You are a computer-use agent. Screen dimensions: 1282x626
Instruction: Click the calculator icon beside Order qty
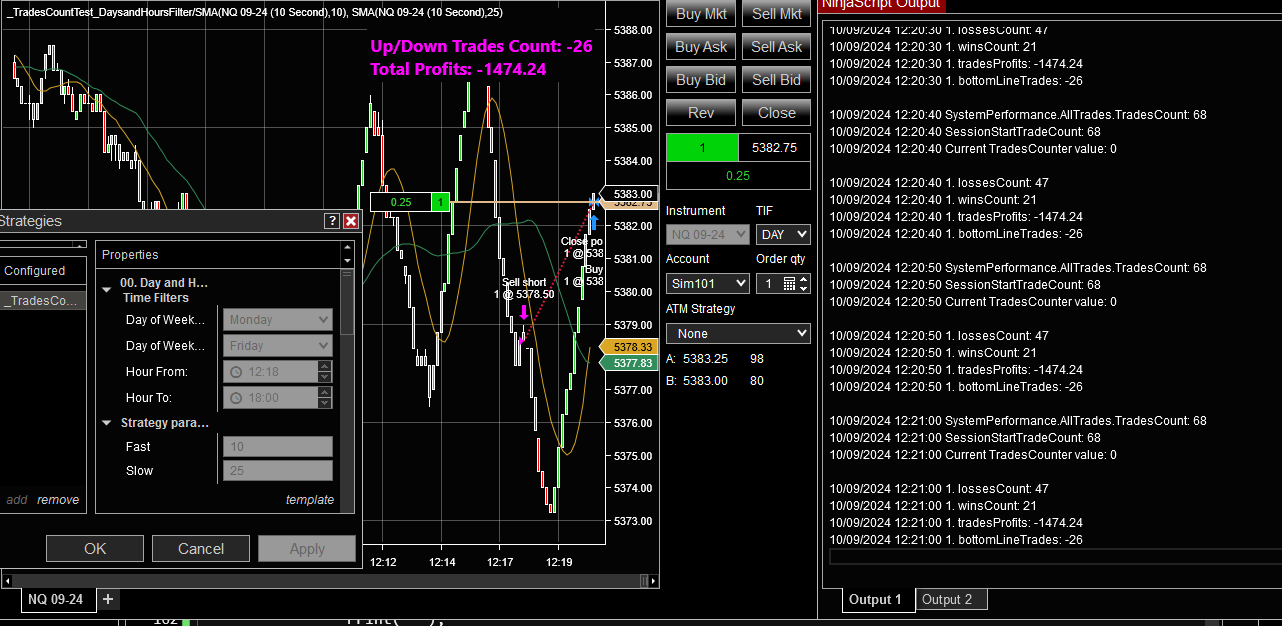click(x=790, y=283)
